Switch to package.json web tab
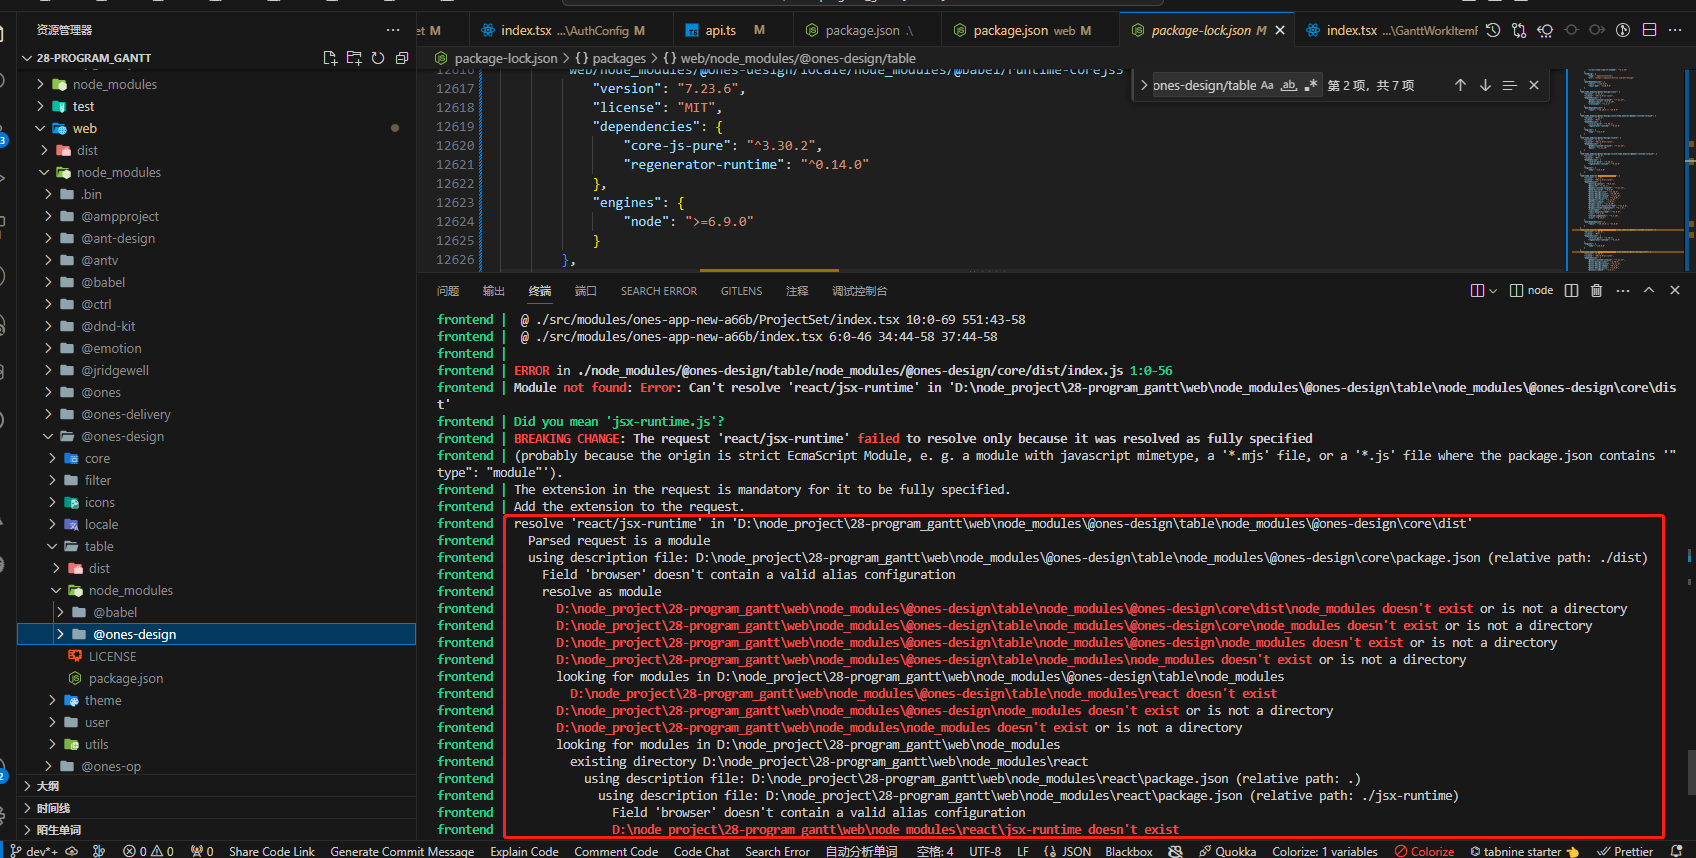Image resolution: width=1696 pixels, height=858 pixels. (1030, 30)
